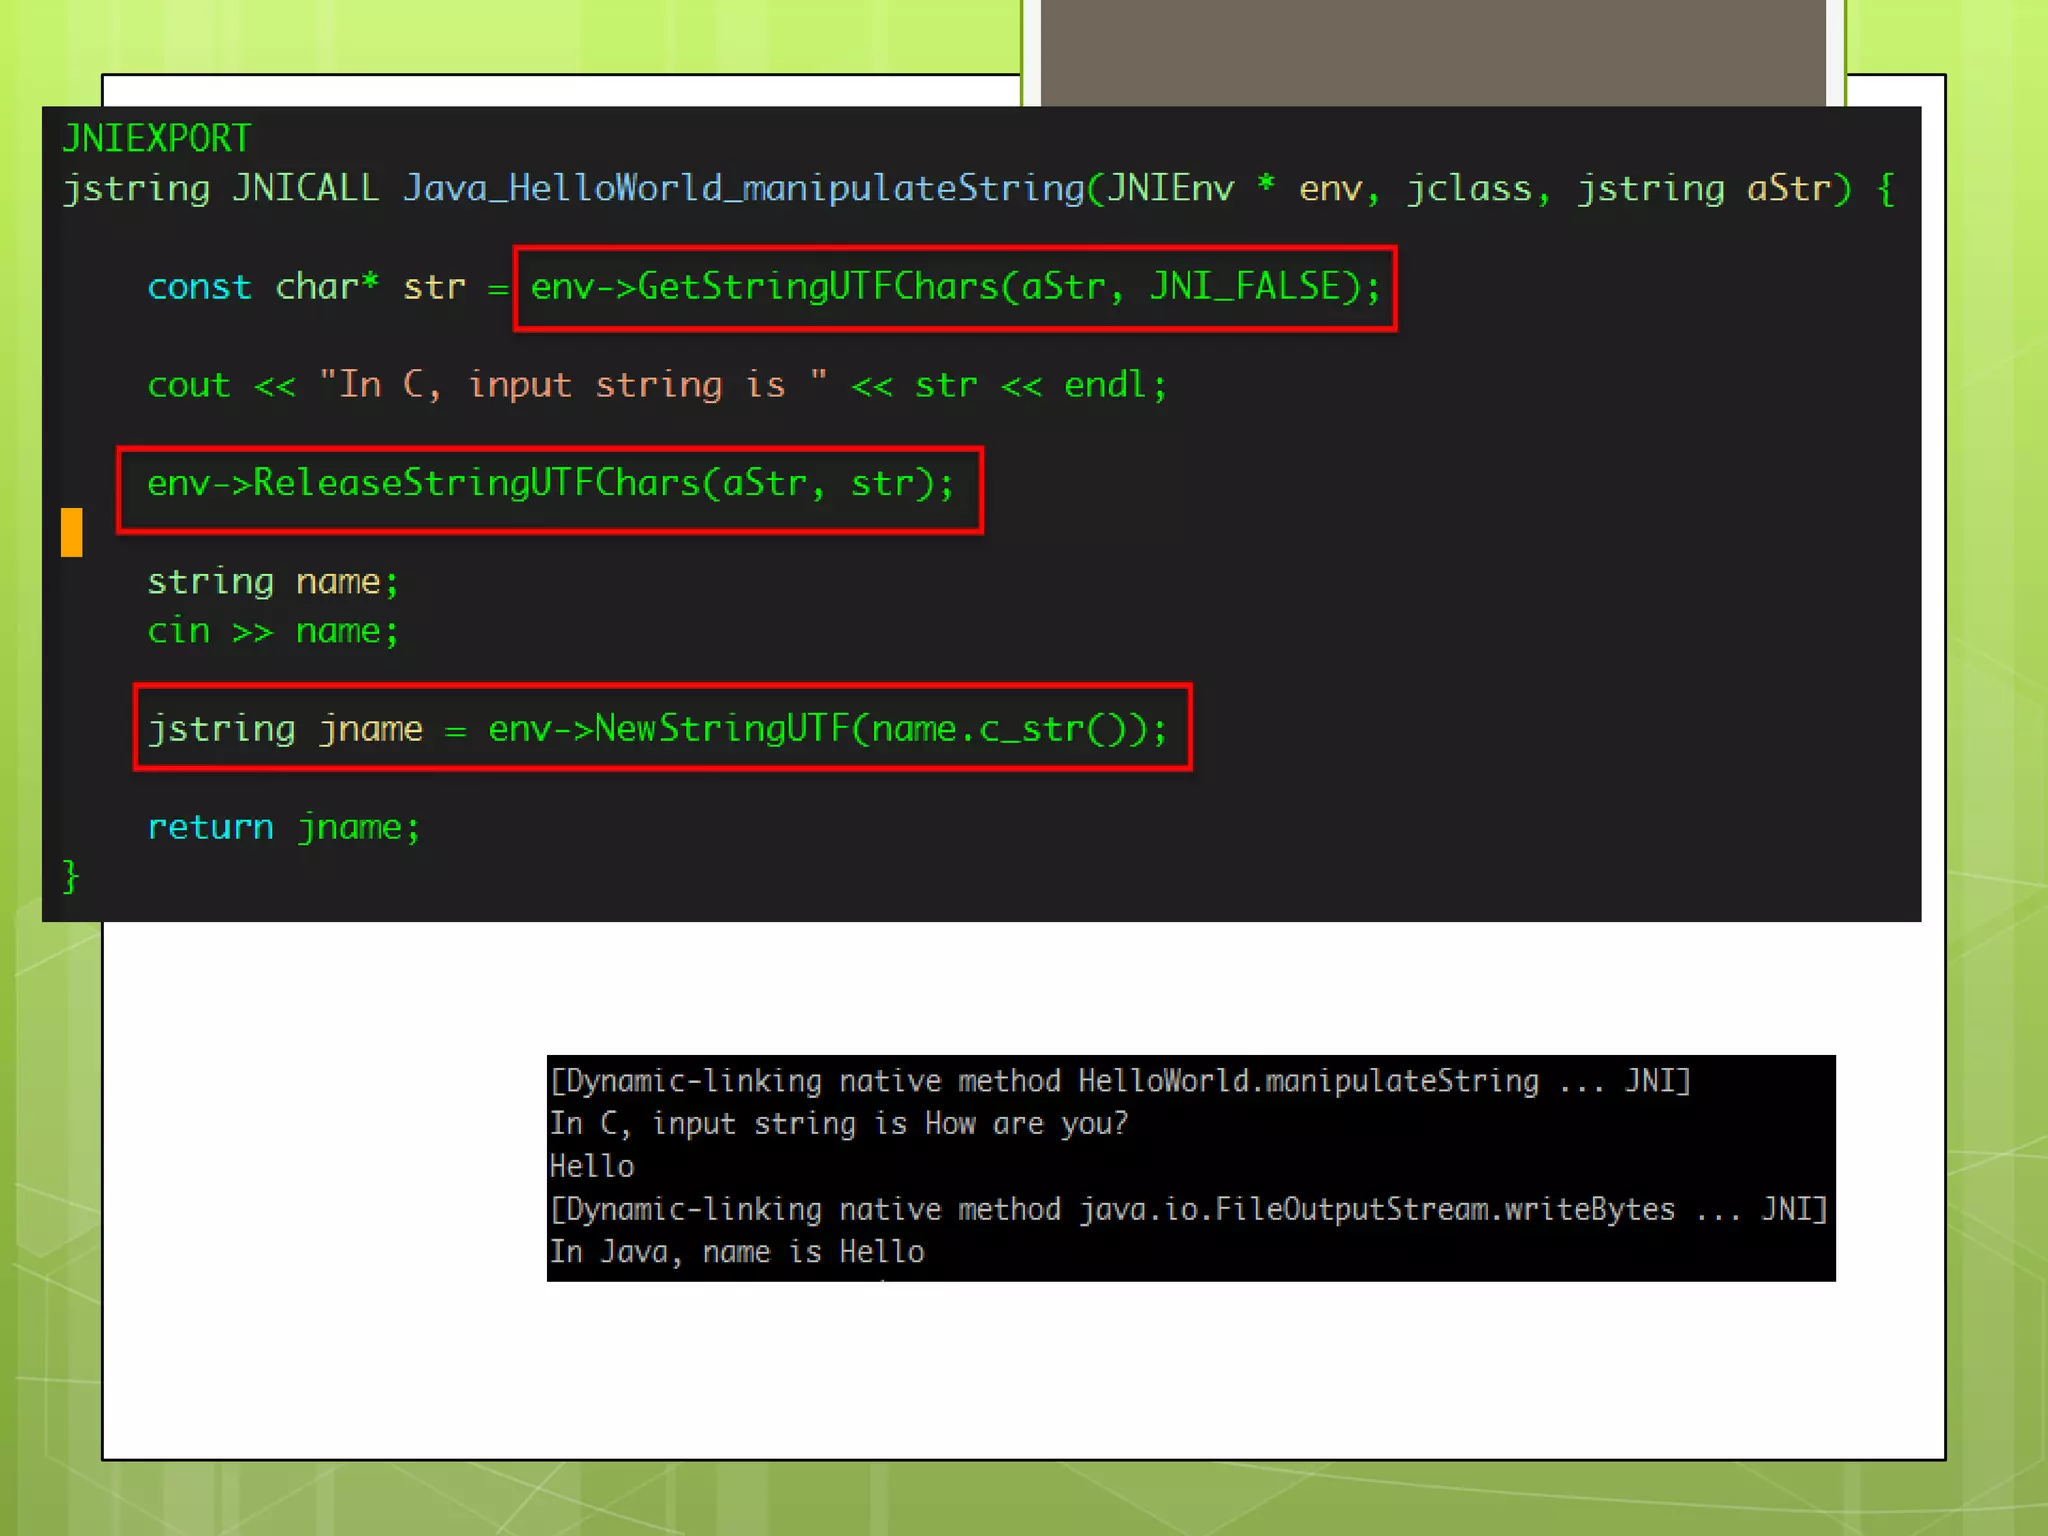Viewport: 2048px width, 1536px height.
Task: Click the opening brace after aStr parameter
Action: pyautogui.click(x=1885, y=188)
